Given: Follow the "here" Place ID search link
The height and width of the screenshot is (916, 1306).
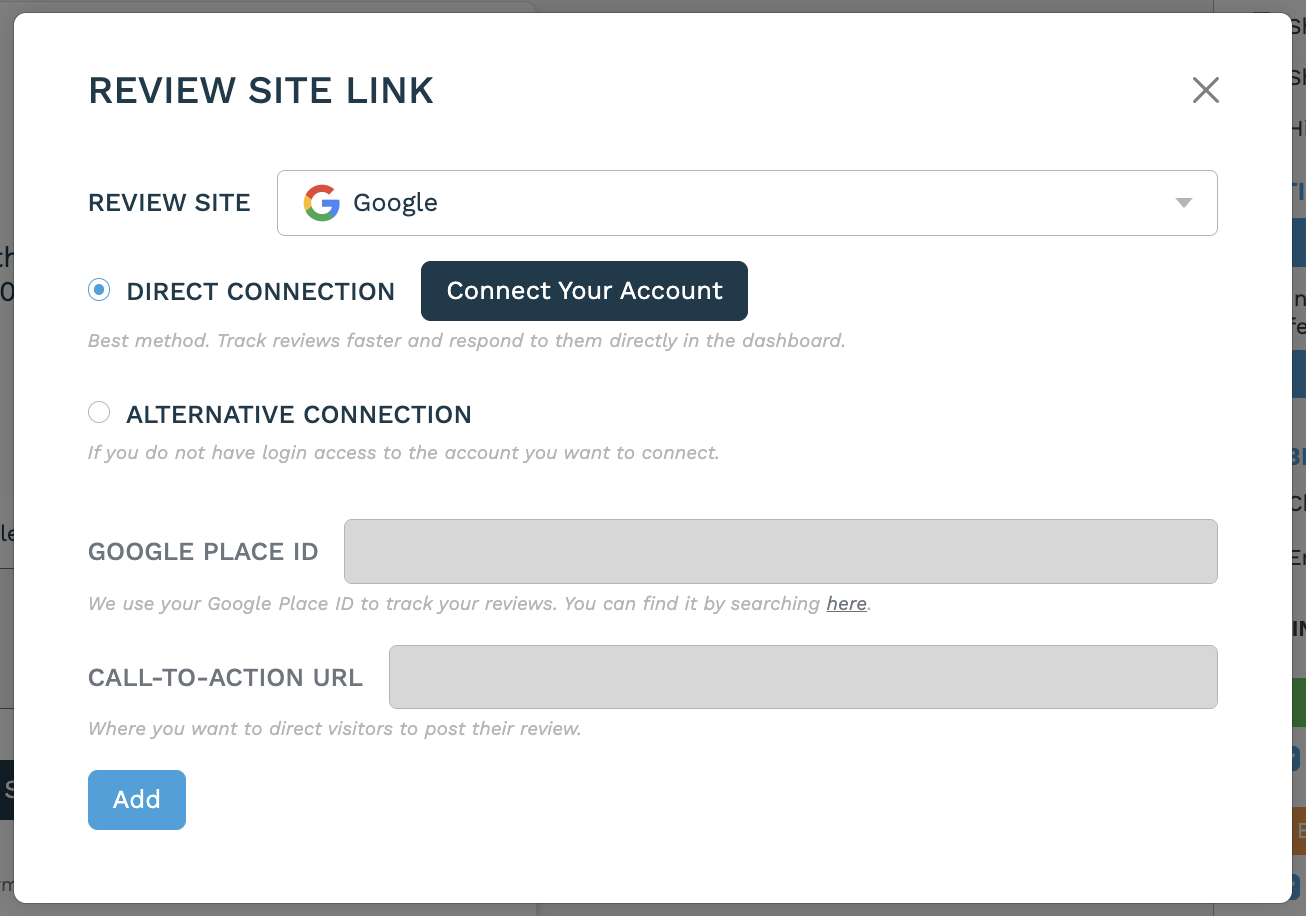Looking at the screenshot, I should [x=846, y=604].
